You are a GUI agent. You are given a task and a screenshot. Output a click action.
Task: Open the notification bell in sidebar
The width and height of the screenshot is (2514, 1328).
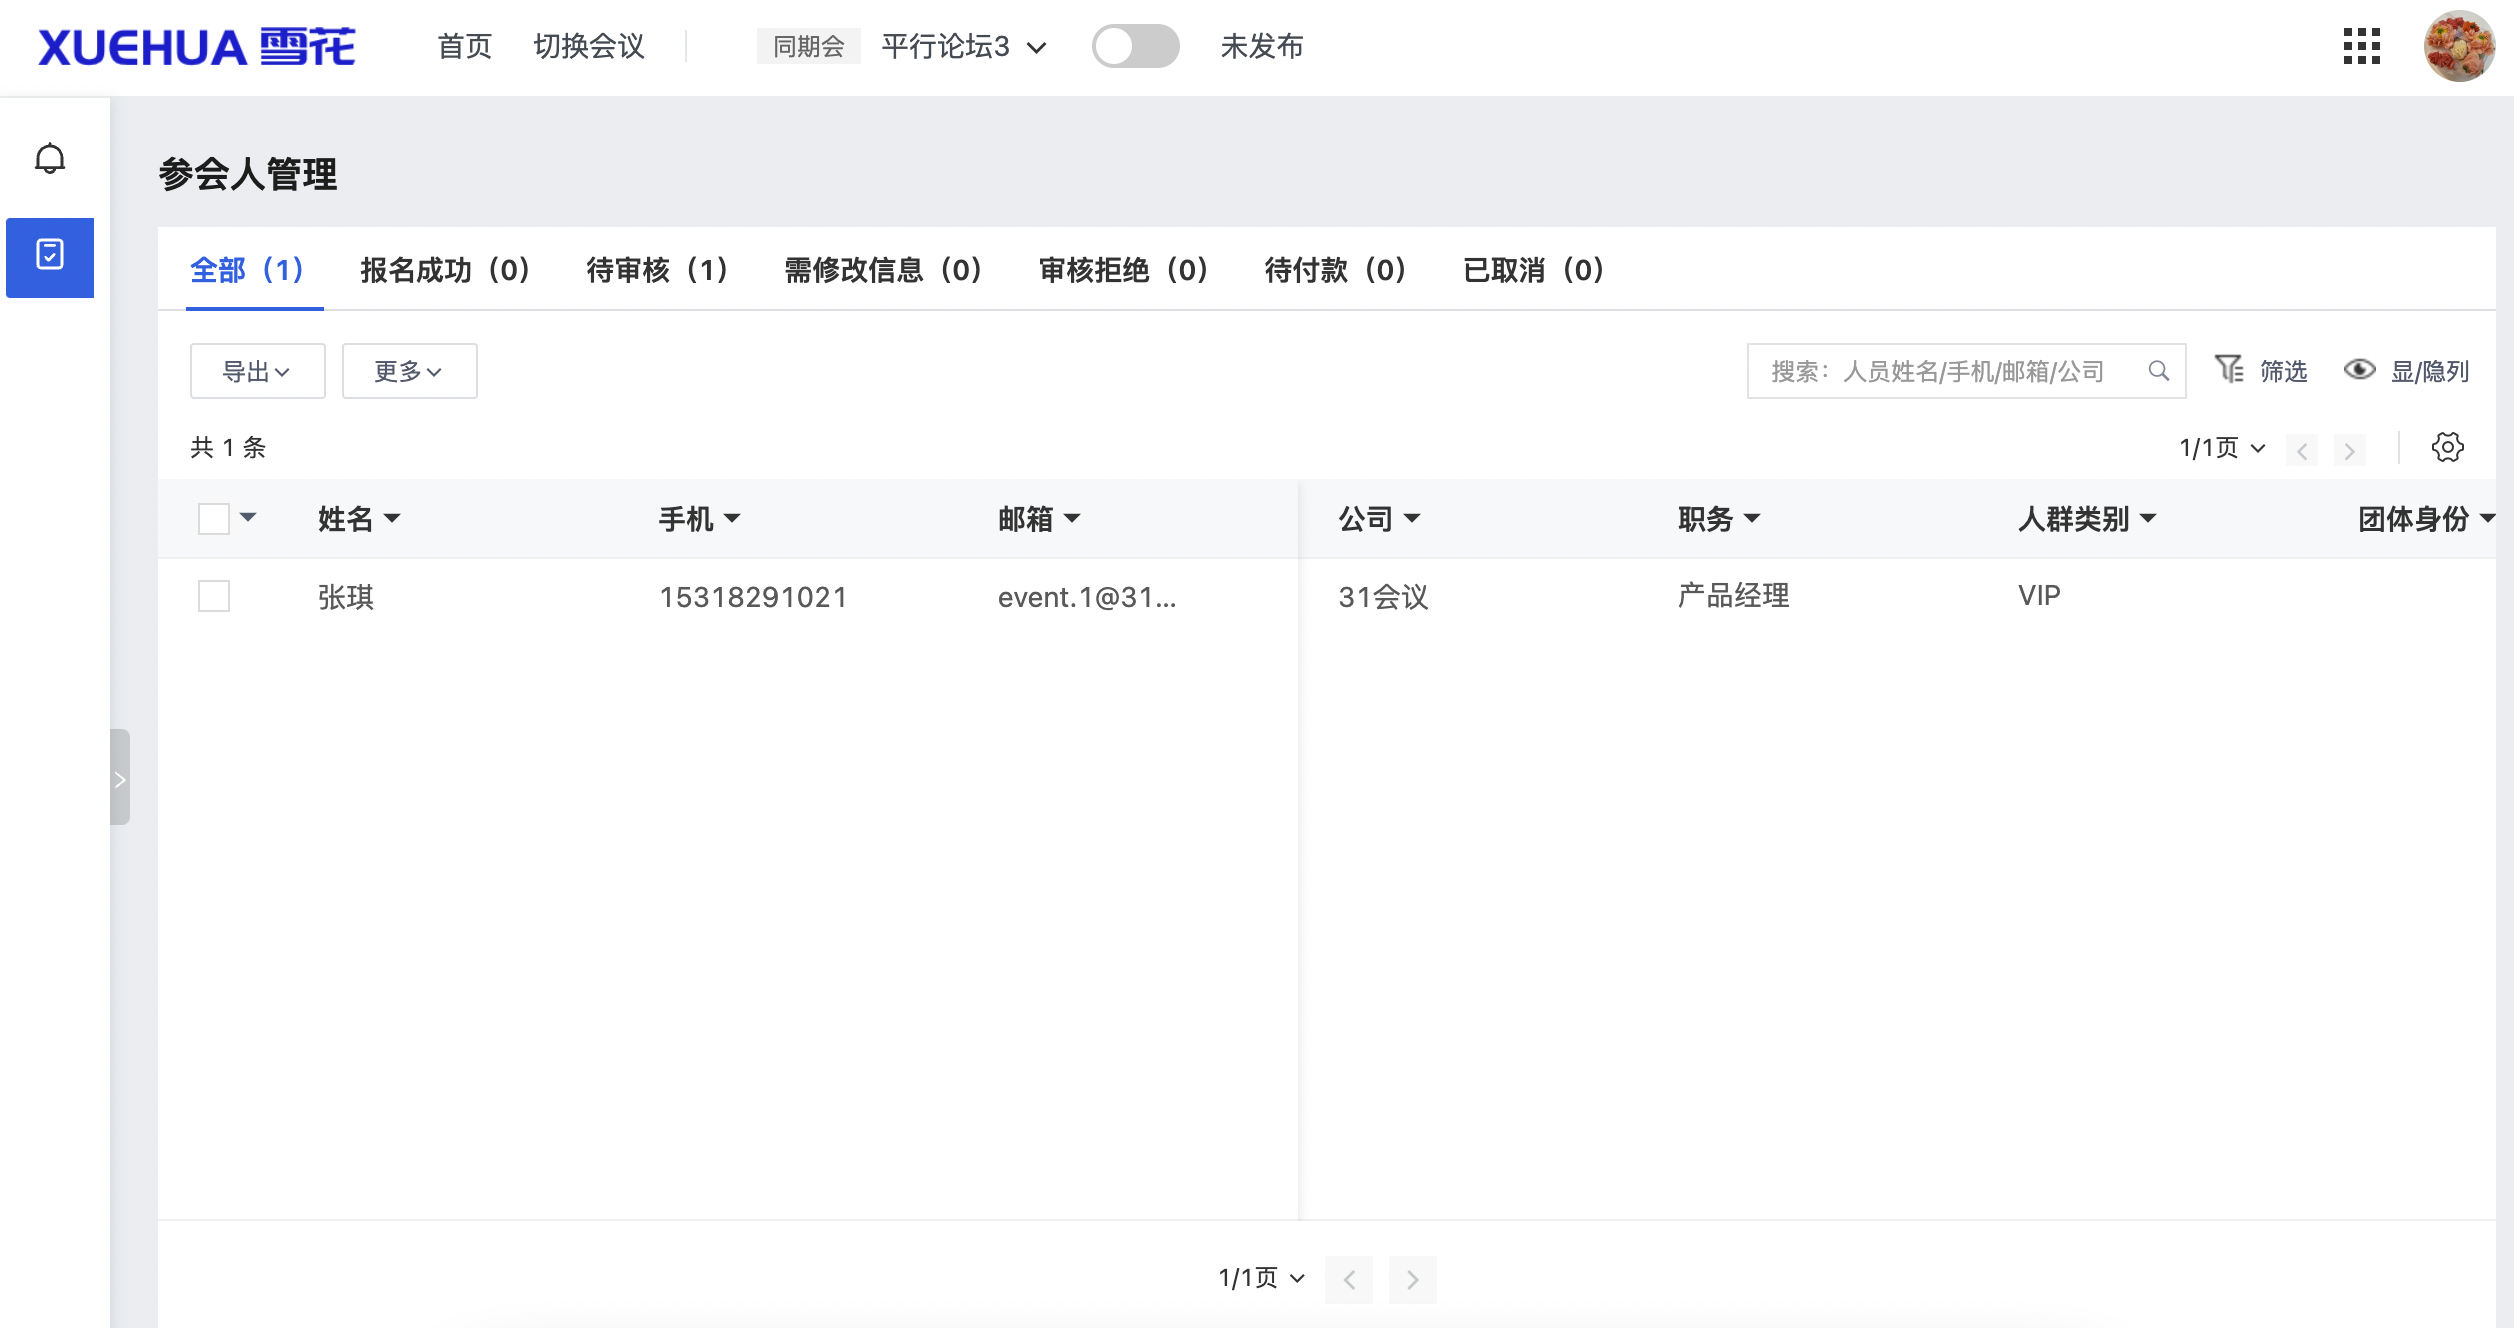pos(50,159)
